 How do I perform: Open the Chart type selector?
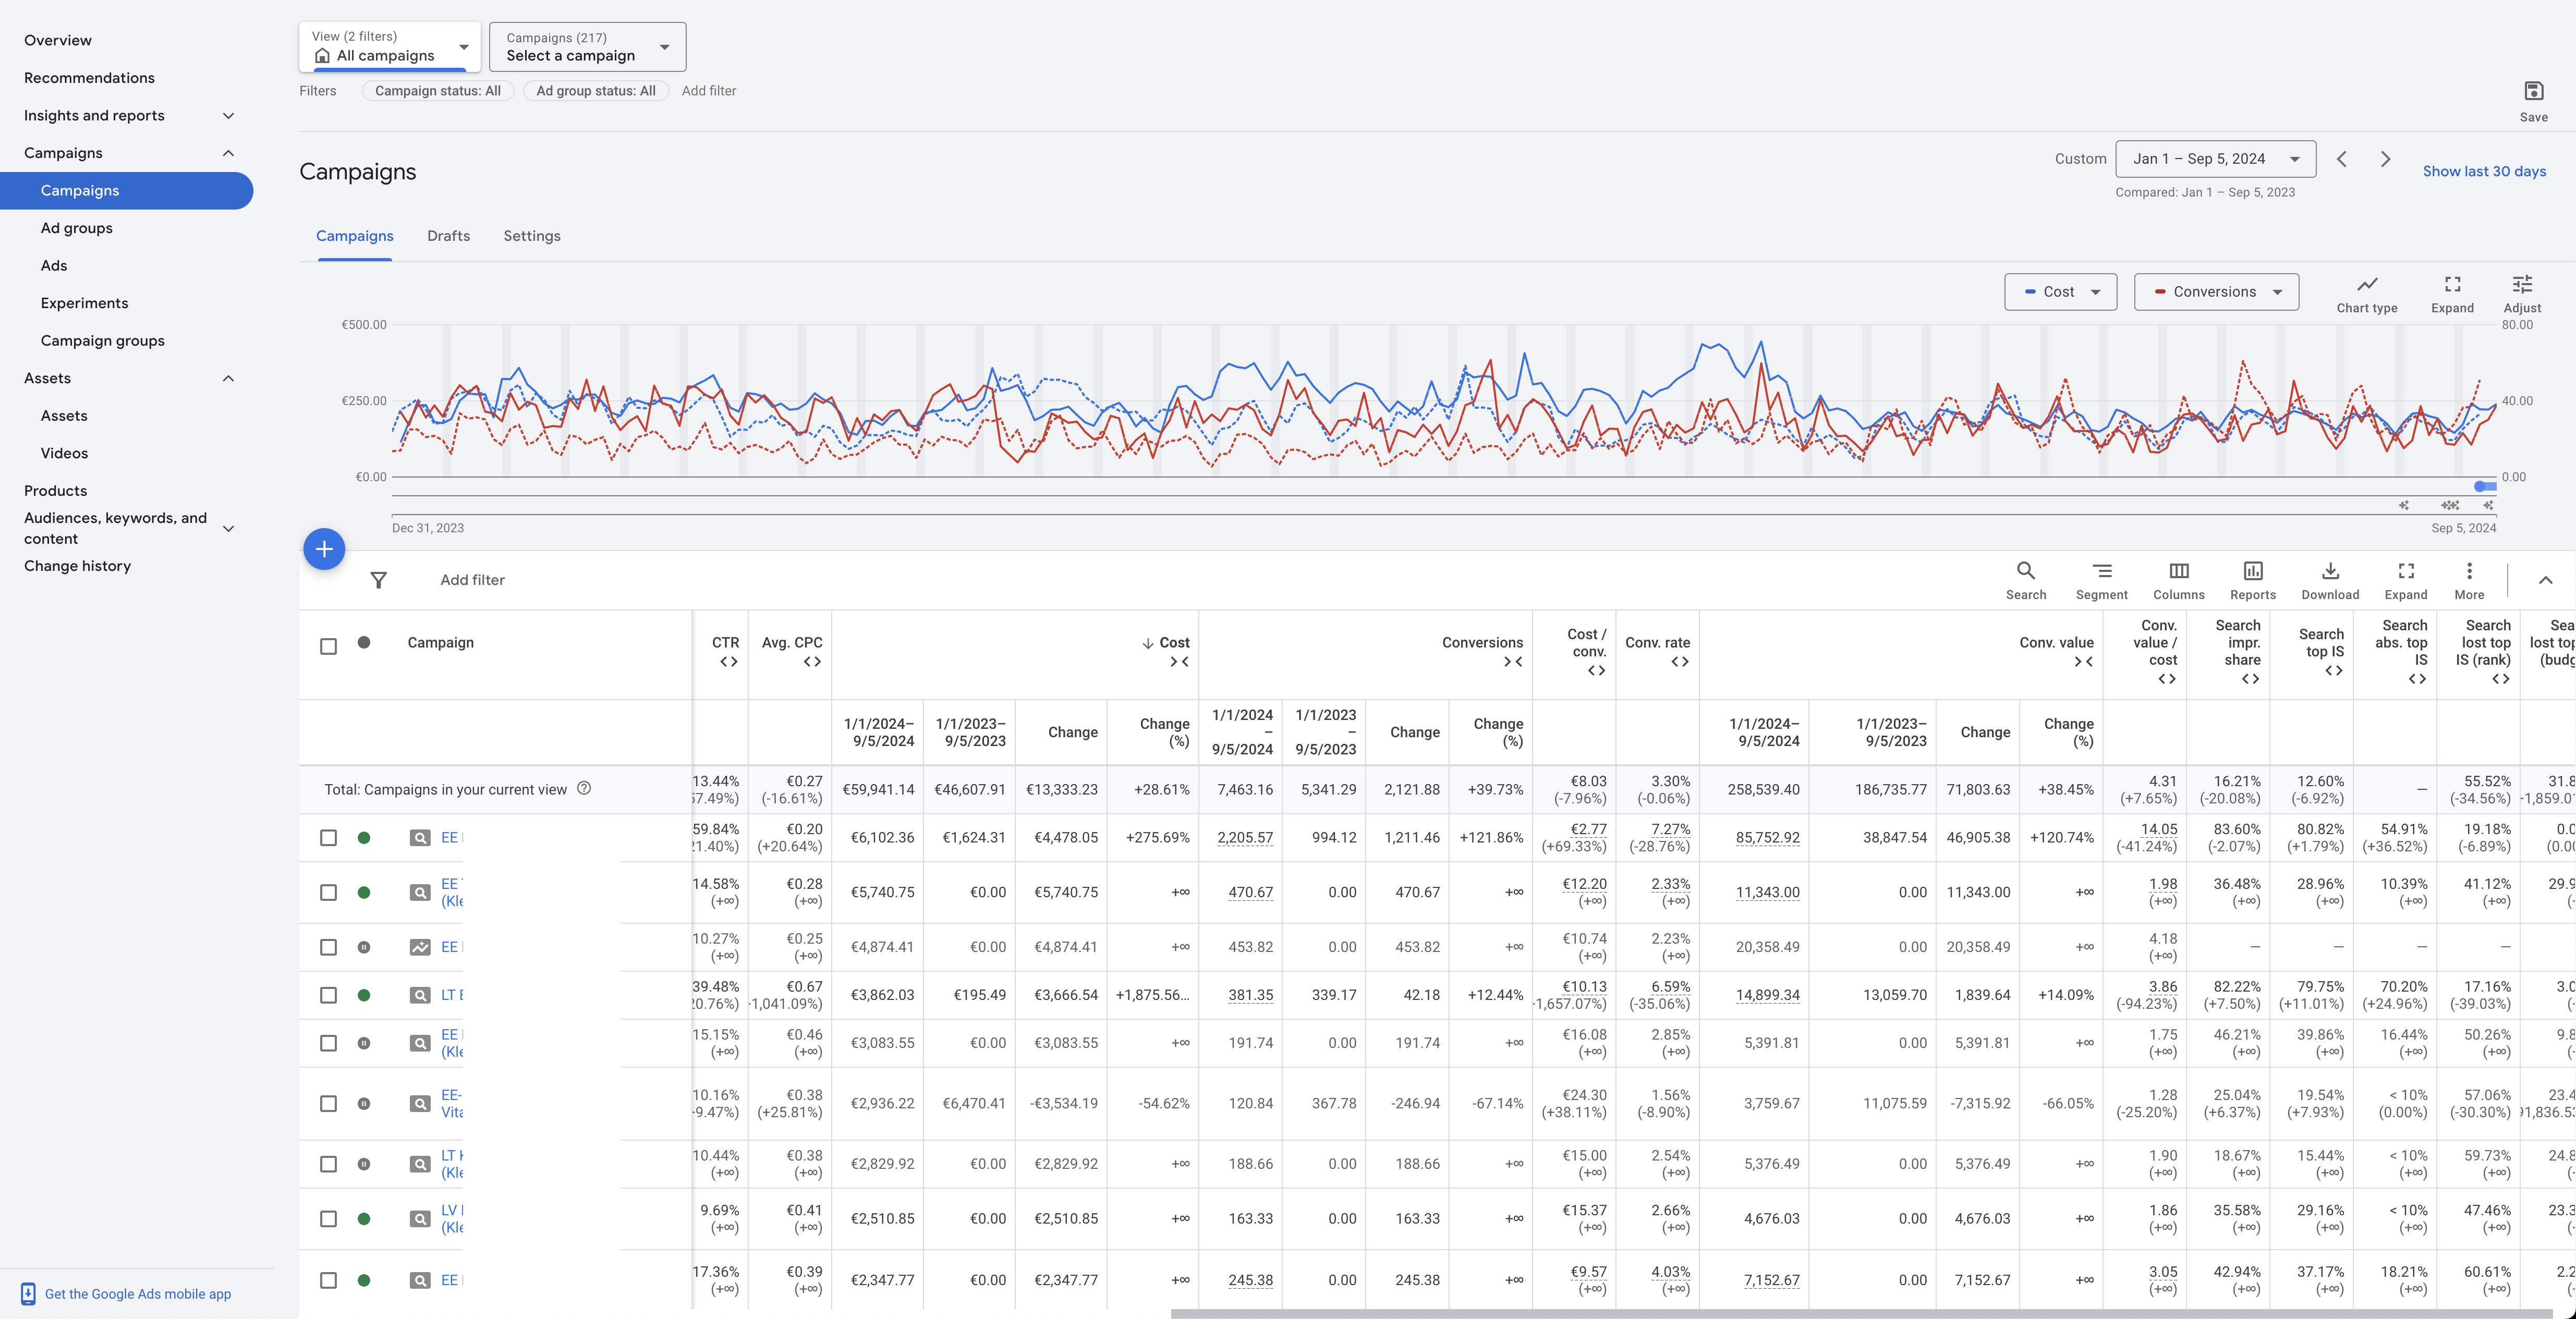pos(2366,294)
